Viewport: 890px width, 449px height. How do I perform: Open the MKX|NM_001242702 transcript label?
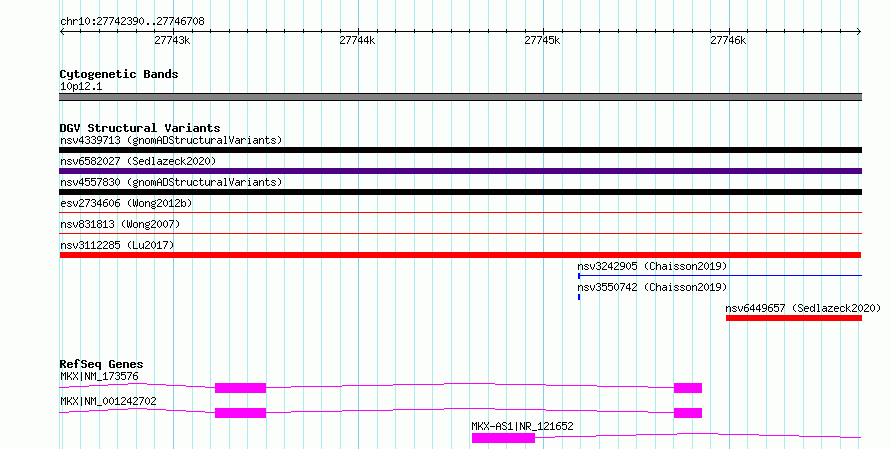108,401
